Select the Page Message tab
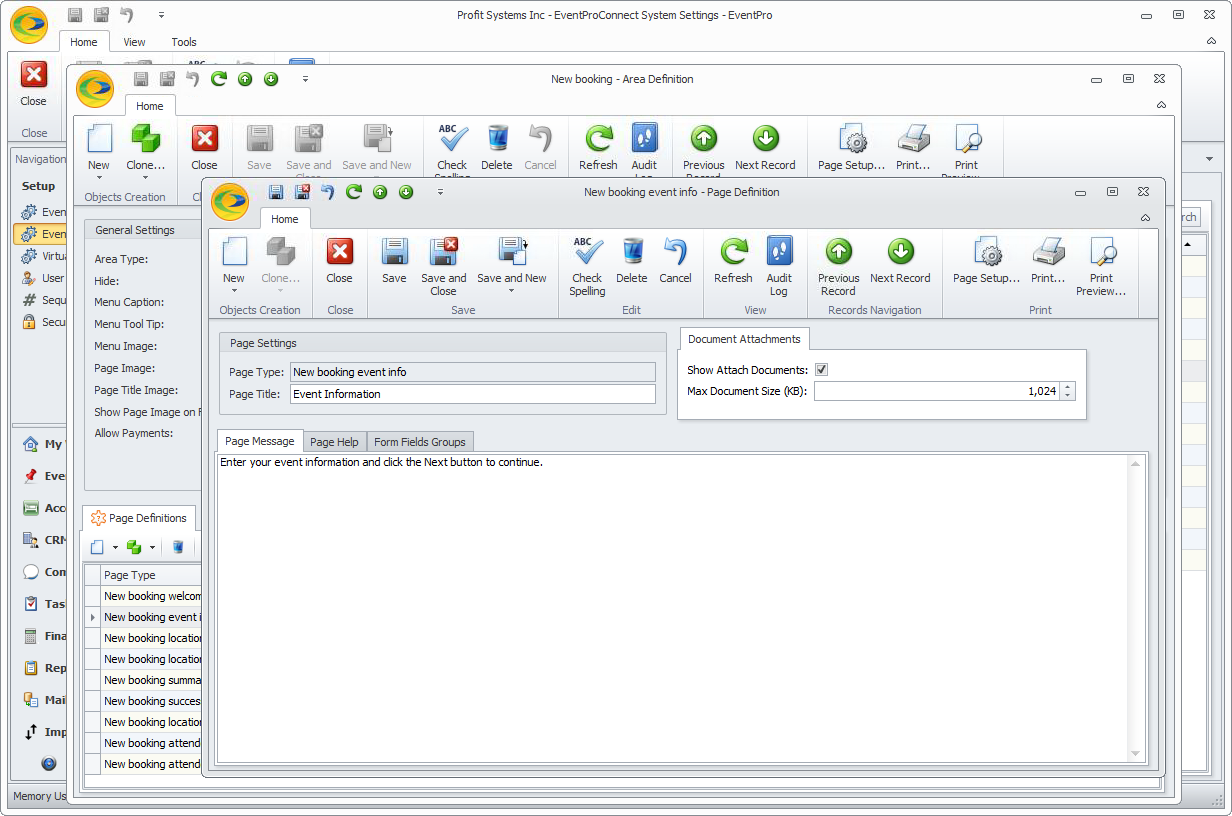The width and height of the screenshot is (1232, 816). click(260, 441)
